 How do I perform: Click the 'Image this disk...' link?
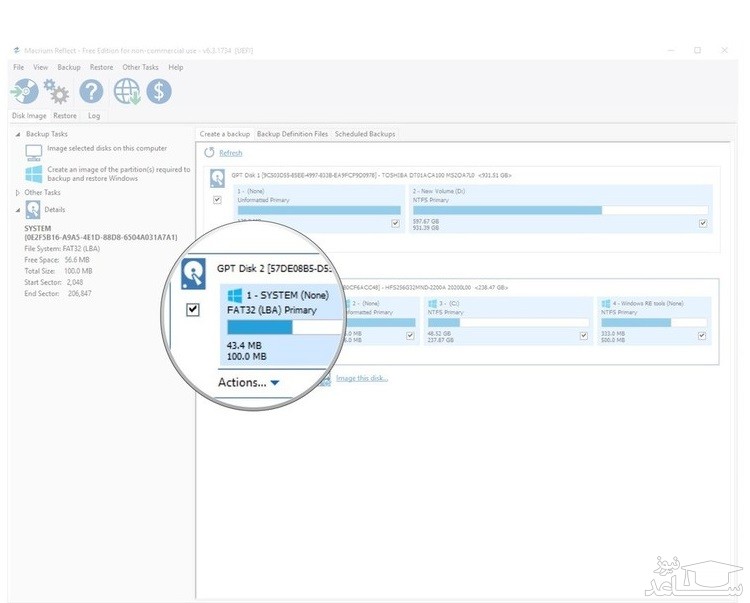coord(361,378)
